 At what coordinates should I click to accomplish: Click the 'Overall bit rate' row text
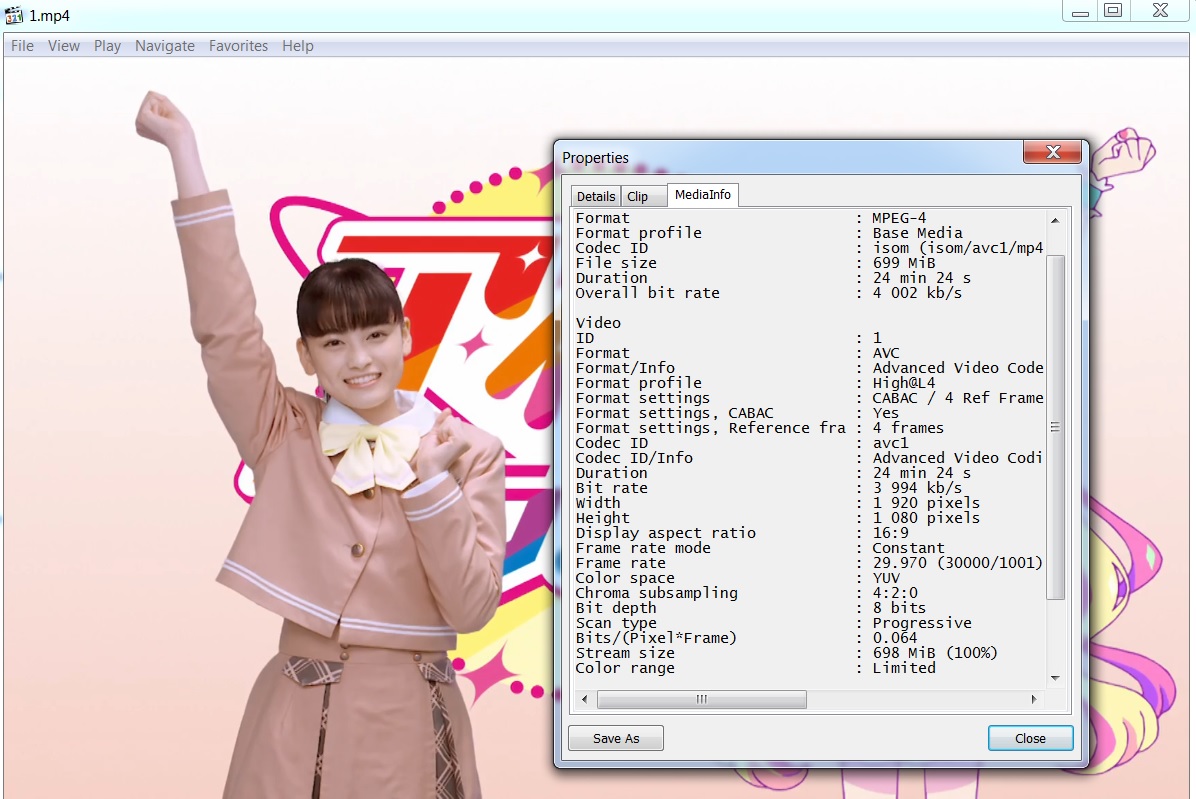tap(648, 293)
